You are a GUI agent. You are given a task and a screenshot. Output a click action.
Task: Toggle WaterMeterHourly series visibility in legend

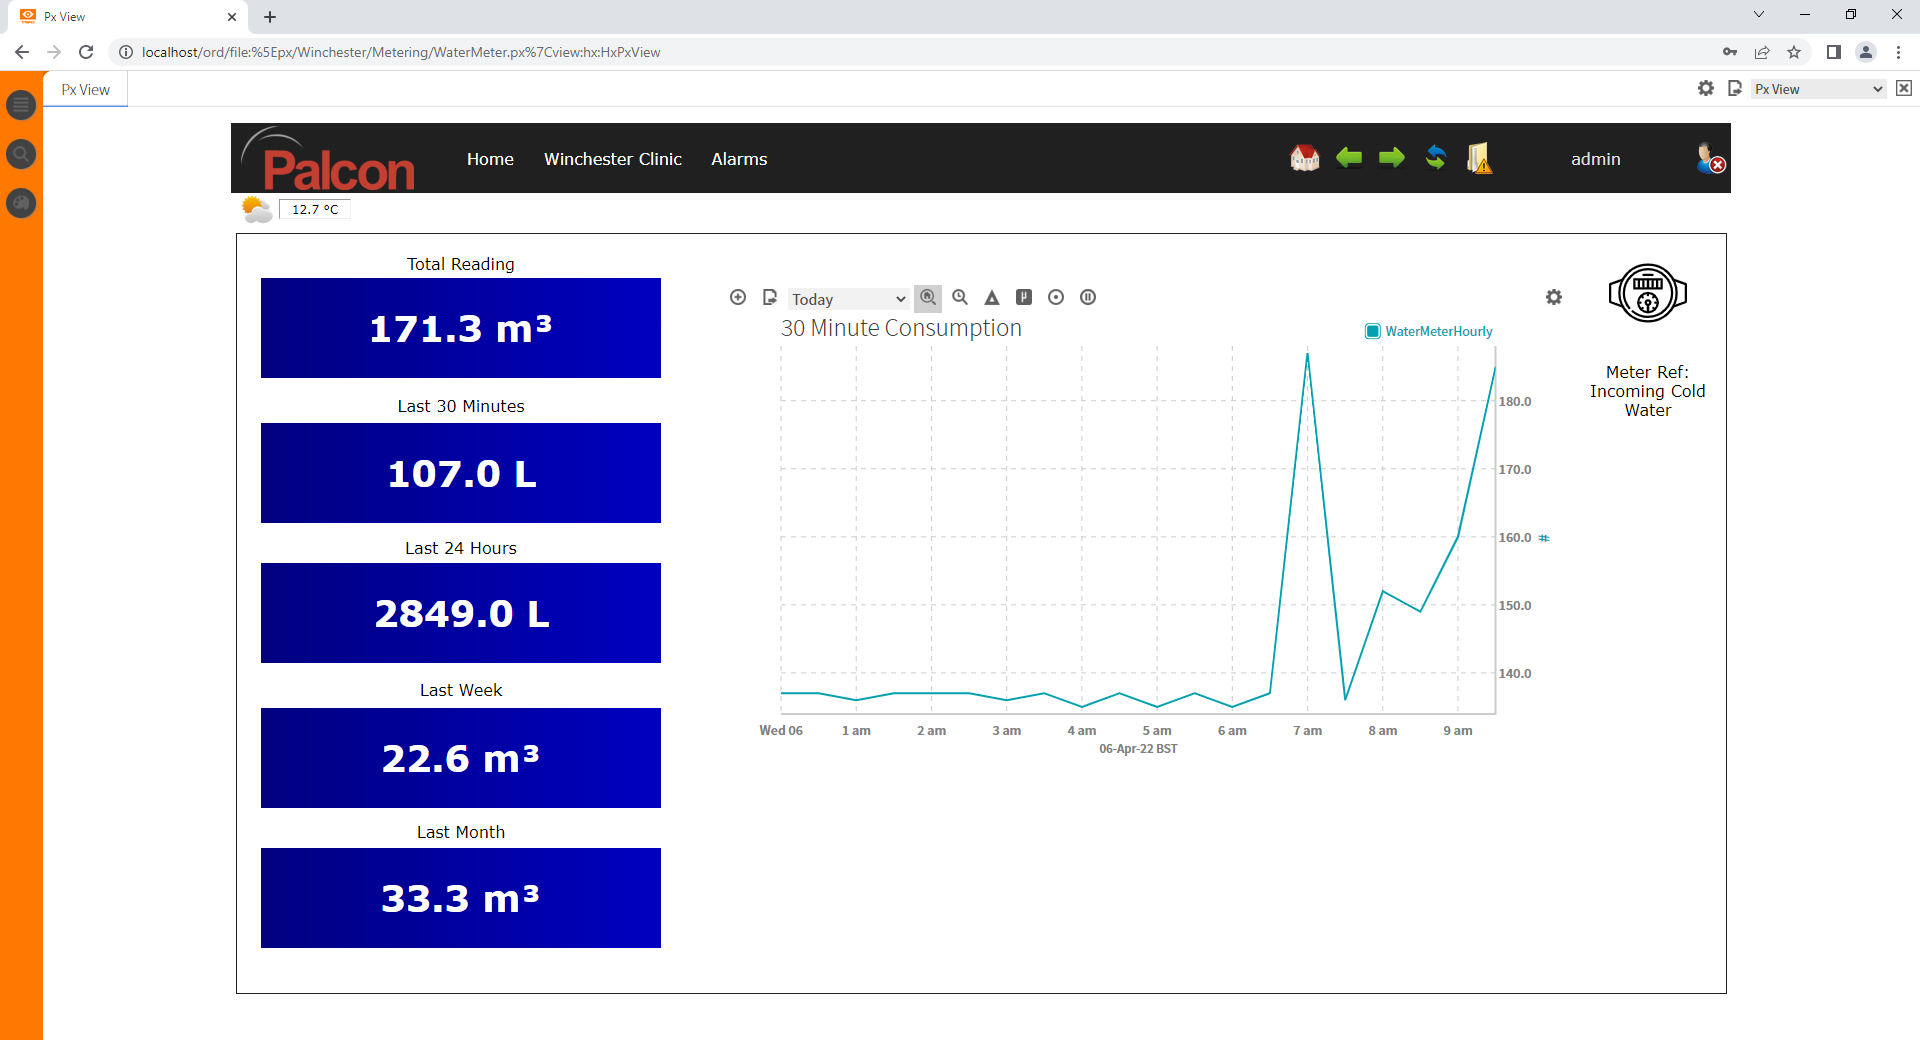coord(1373,331)
